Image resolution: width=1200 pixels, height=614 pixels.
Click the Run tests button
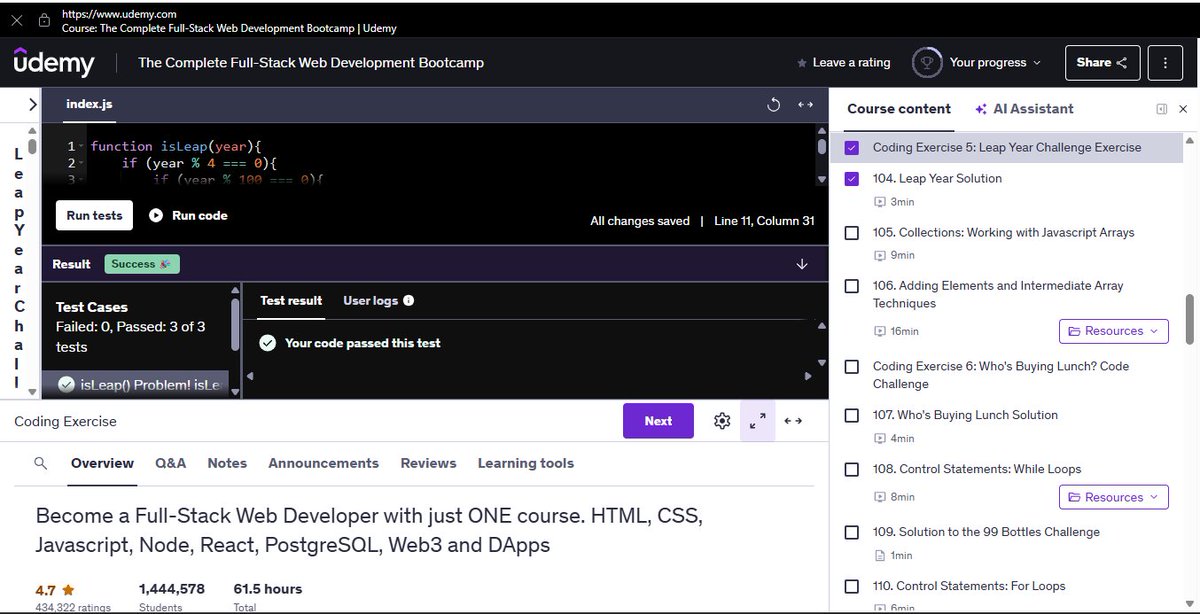[x=95, y=216]
